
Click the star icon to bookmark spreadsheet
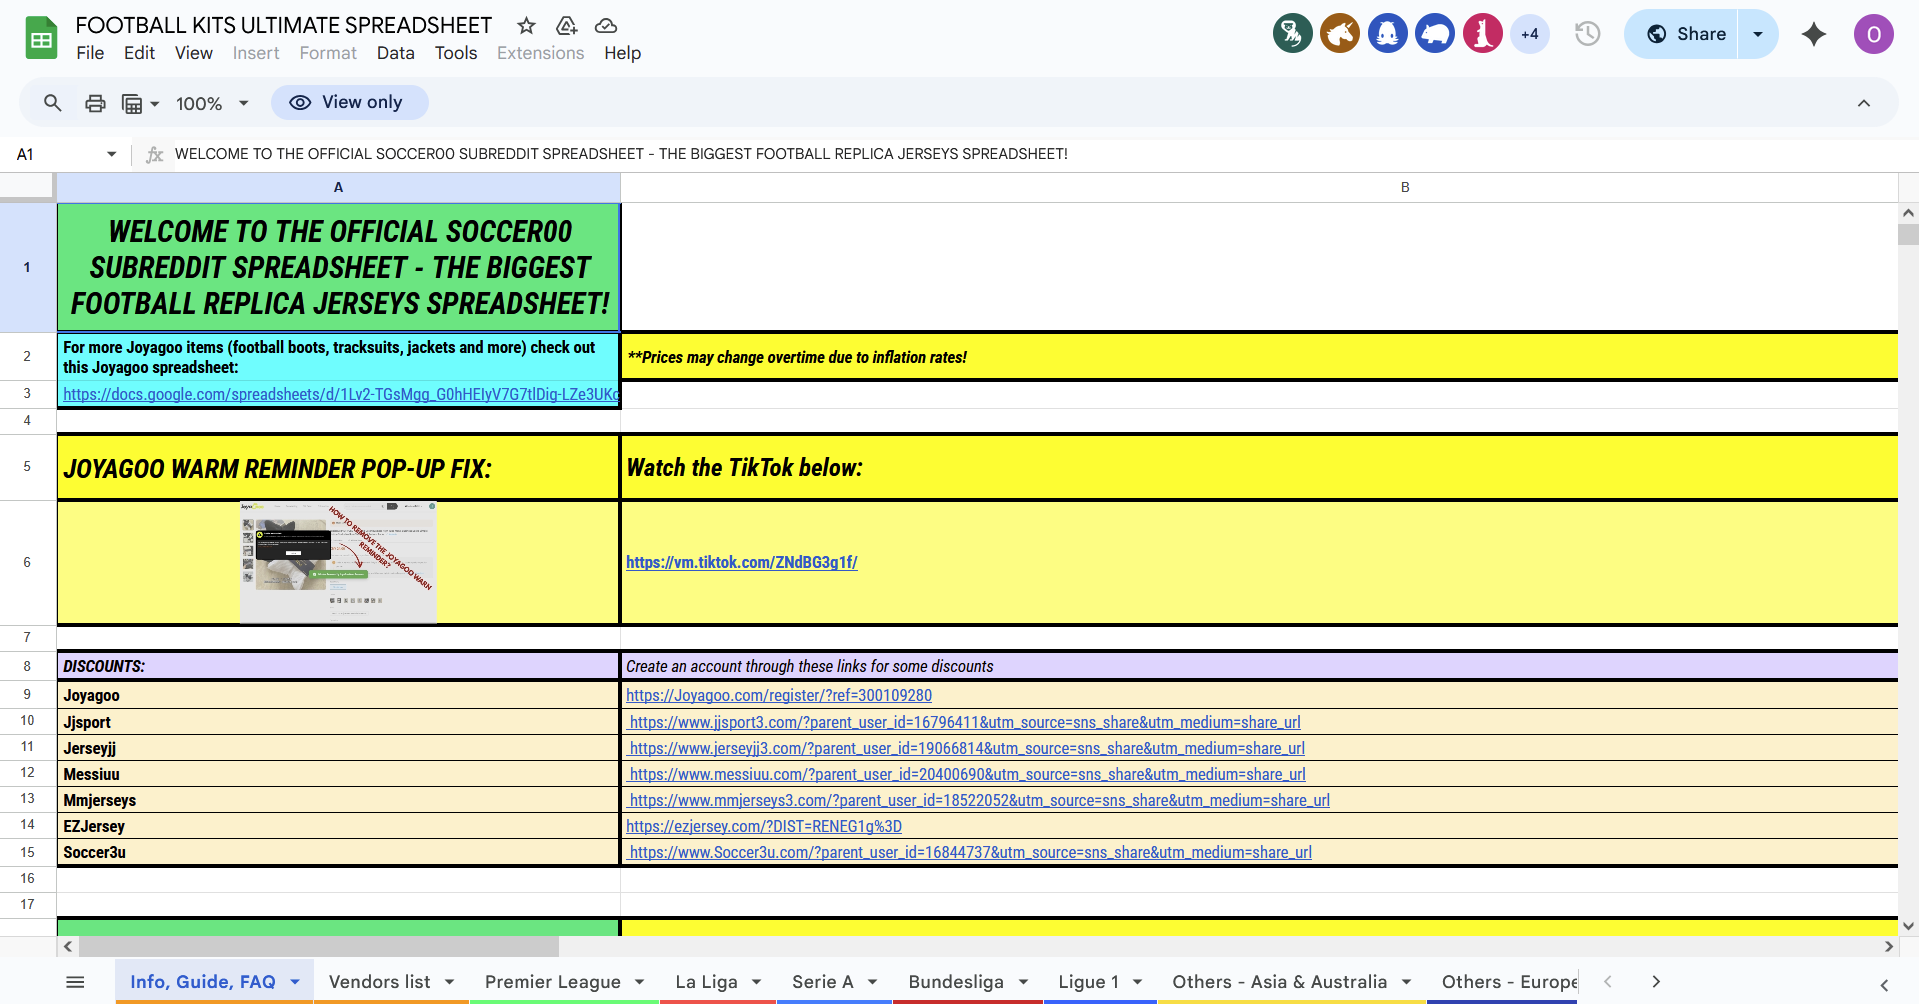click(526, 26)
